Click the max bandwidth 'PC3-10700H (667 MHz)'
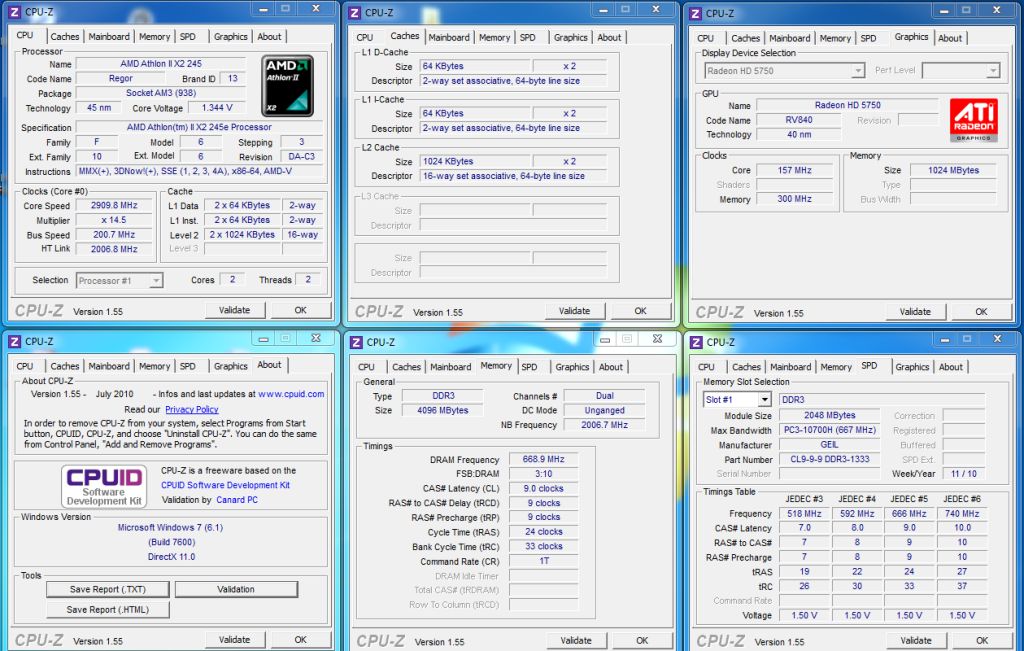1024x651 pixels. [829, 430]
